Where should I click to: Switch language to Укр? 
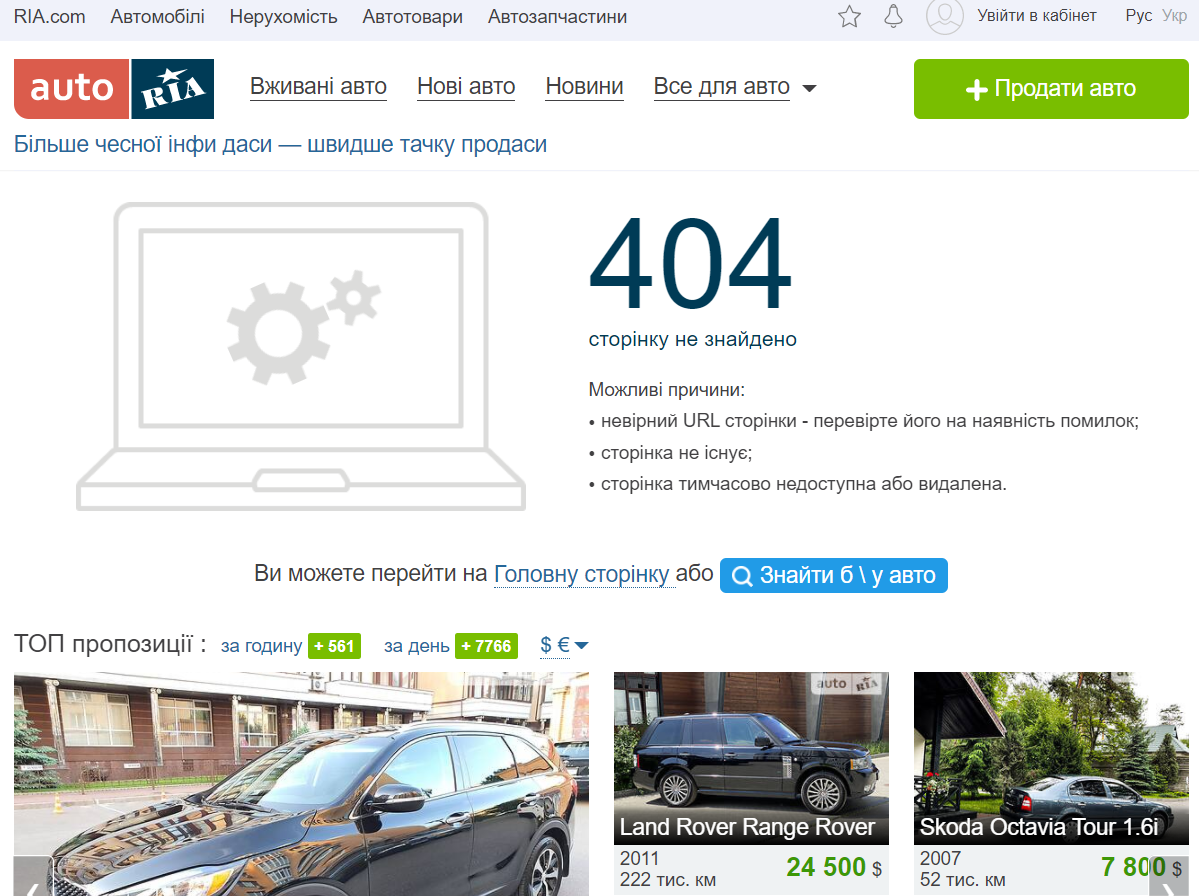(1174, 16)
